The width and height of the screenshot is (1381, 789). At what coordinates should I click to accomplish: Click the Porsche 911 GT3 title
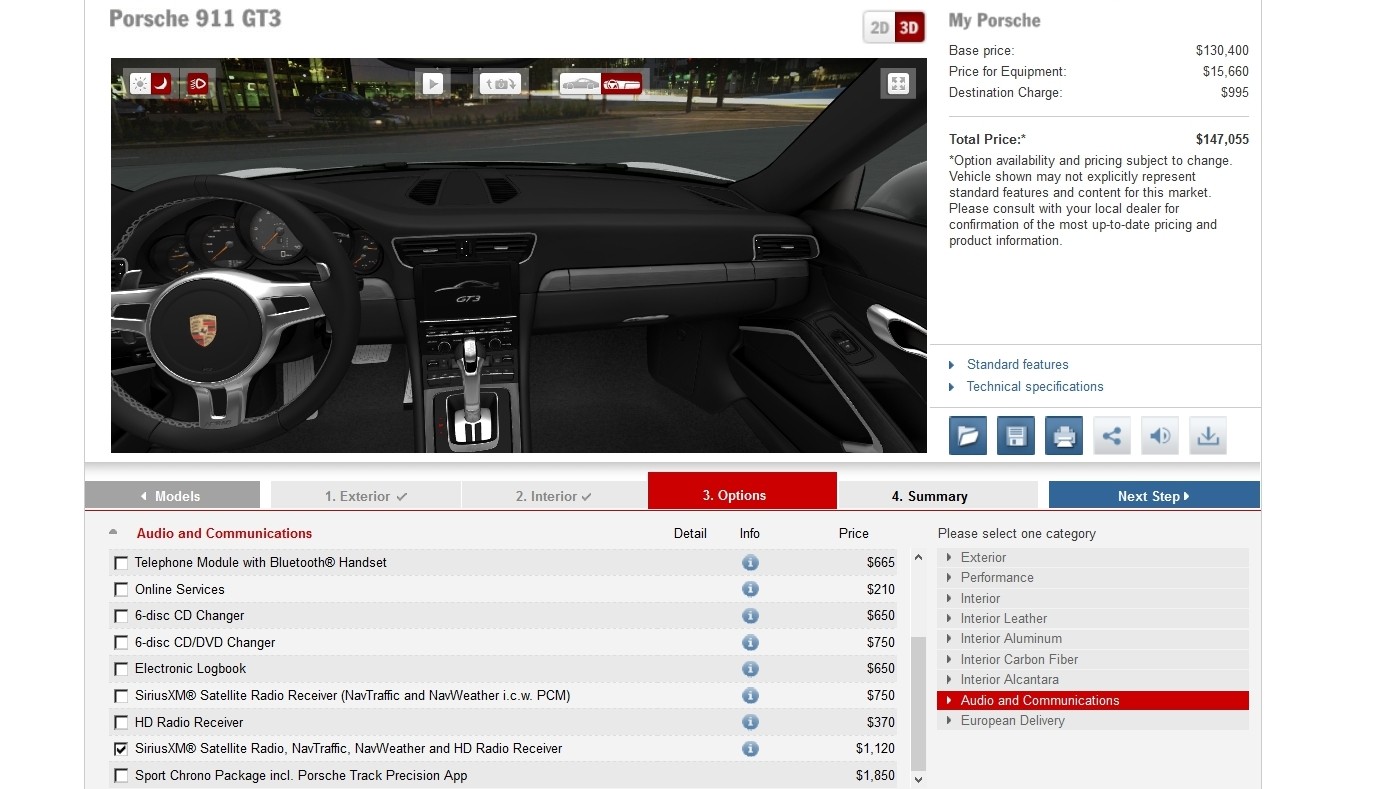pos(195,19)
